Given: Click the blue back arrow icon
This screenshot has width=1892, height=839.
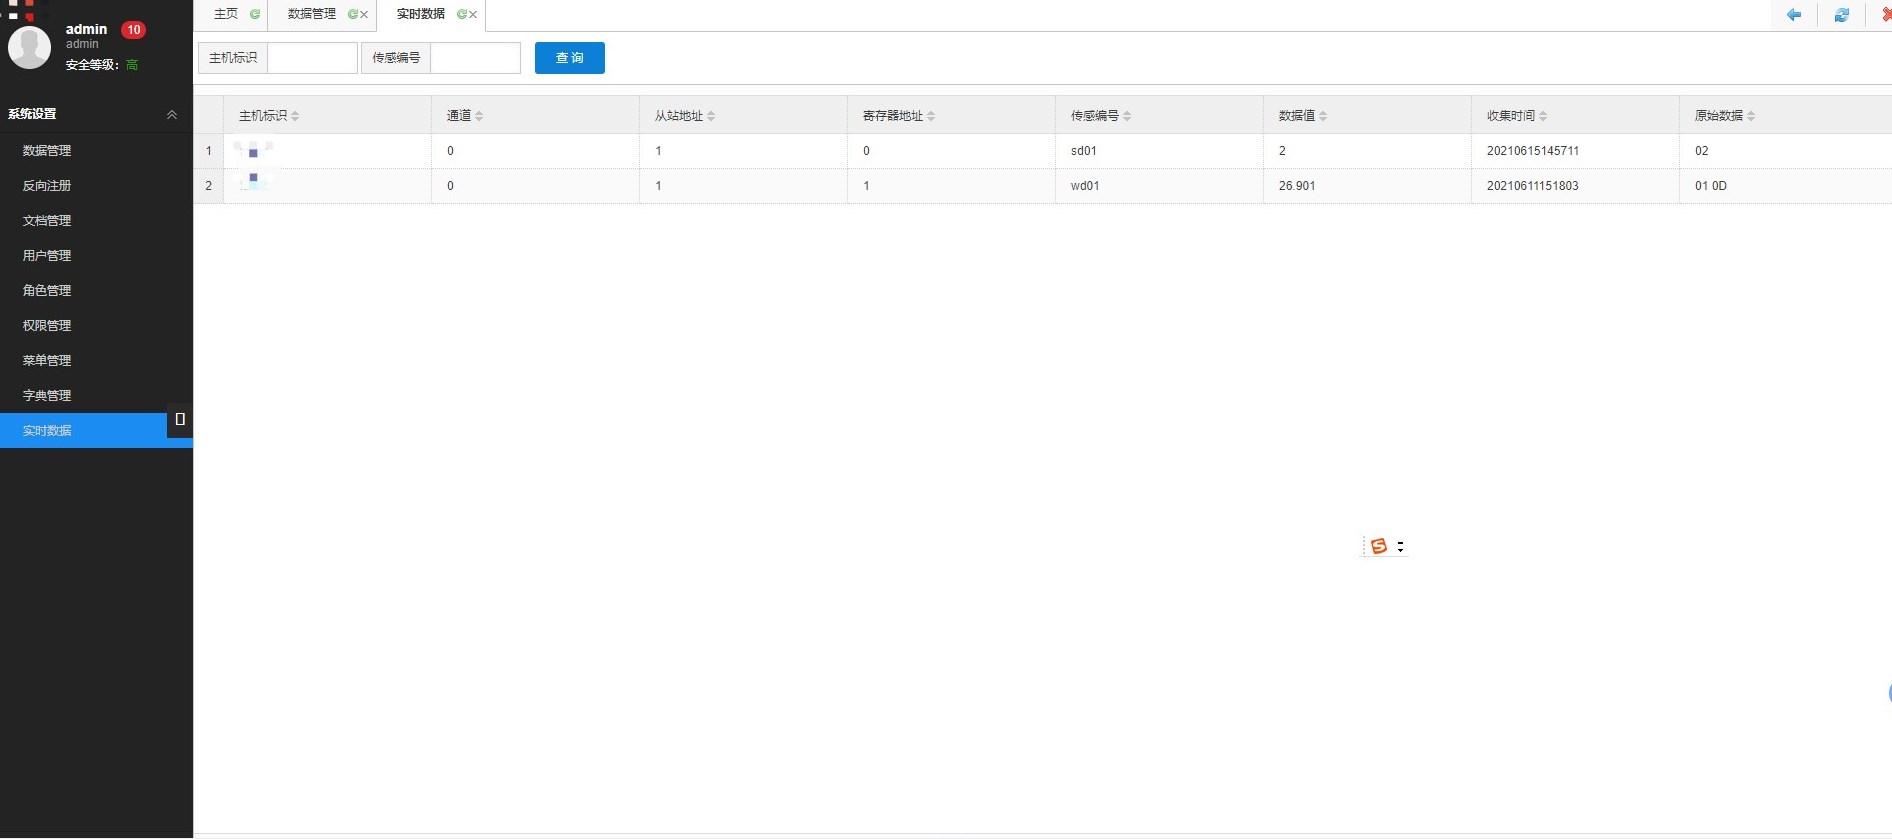Looking at the screenshot, I should (1794, 14).
